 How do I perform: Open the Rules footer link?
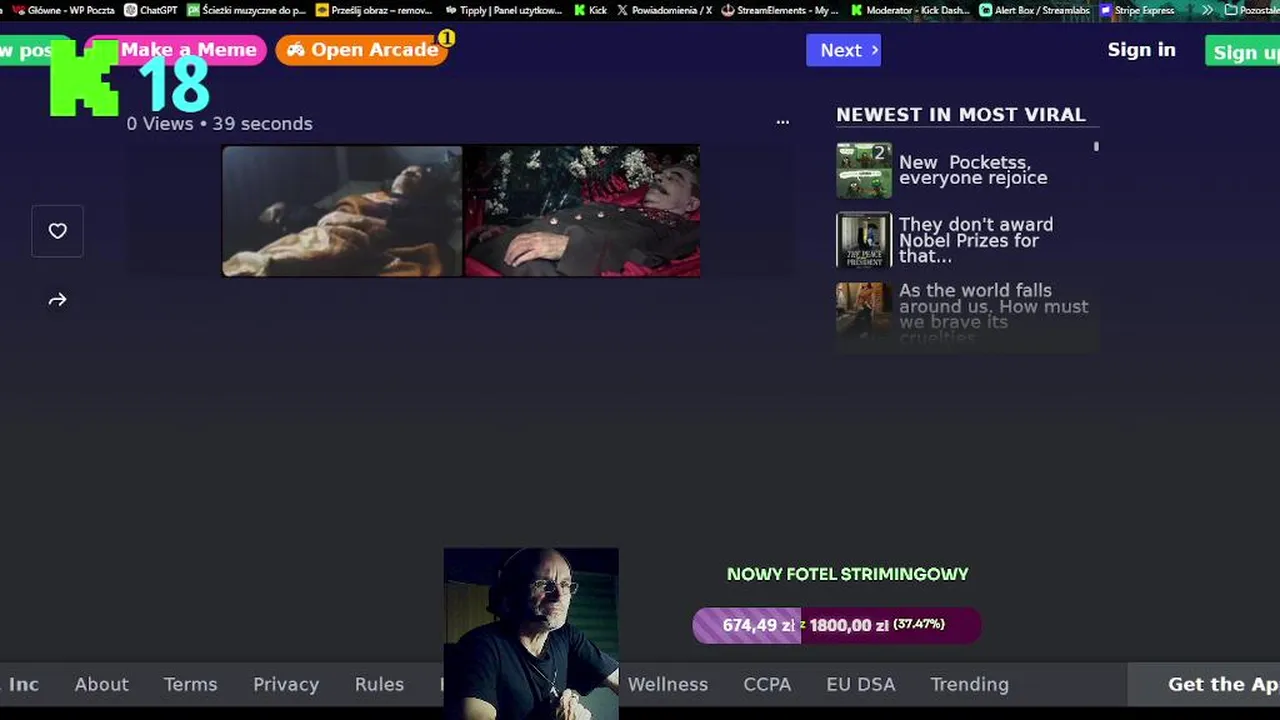coord(379,684)
